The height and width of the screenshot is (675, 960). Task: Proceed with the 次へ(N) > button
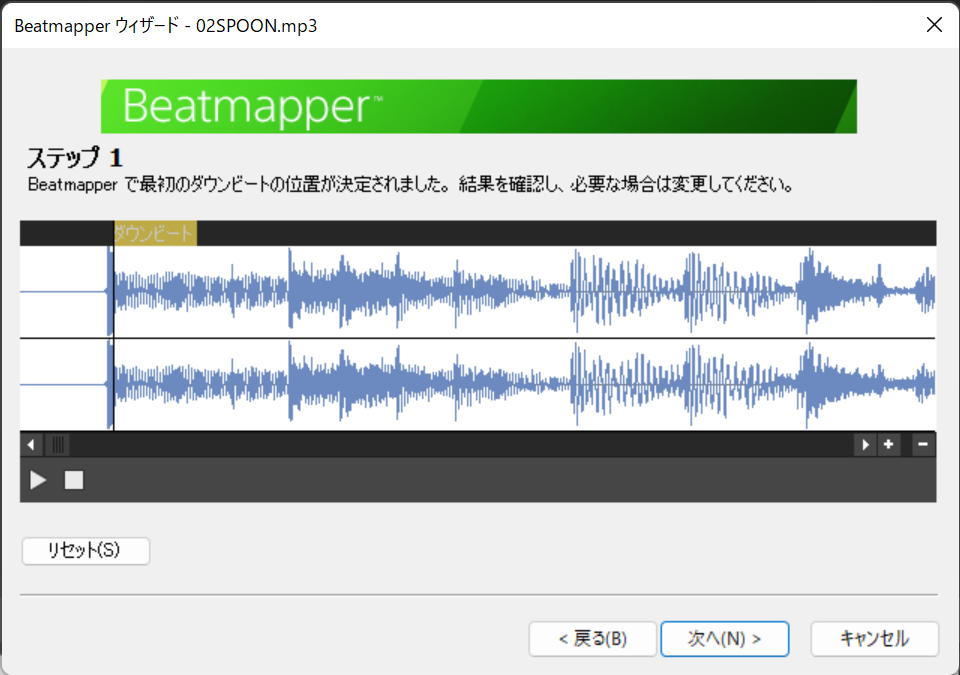click(725, 639)
